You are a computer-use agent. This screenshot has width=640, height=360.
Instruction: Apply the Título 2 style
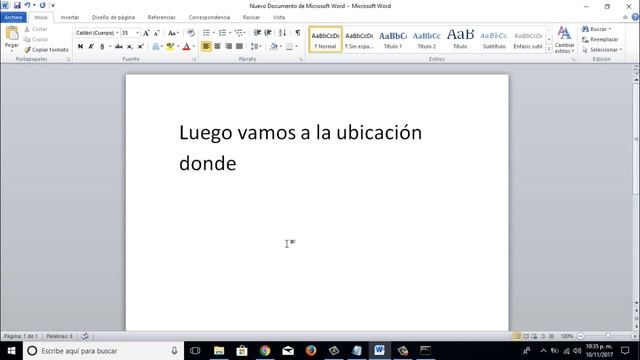tap(427, 40)
